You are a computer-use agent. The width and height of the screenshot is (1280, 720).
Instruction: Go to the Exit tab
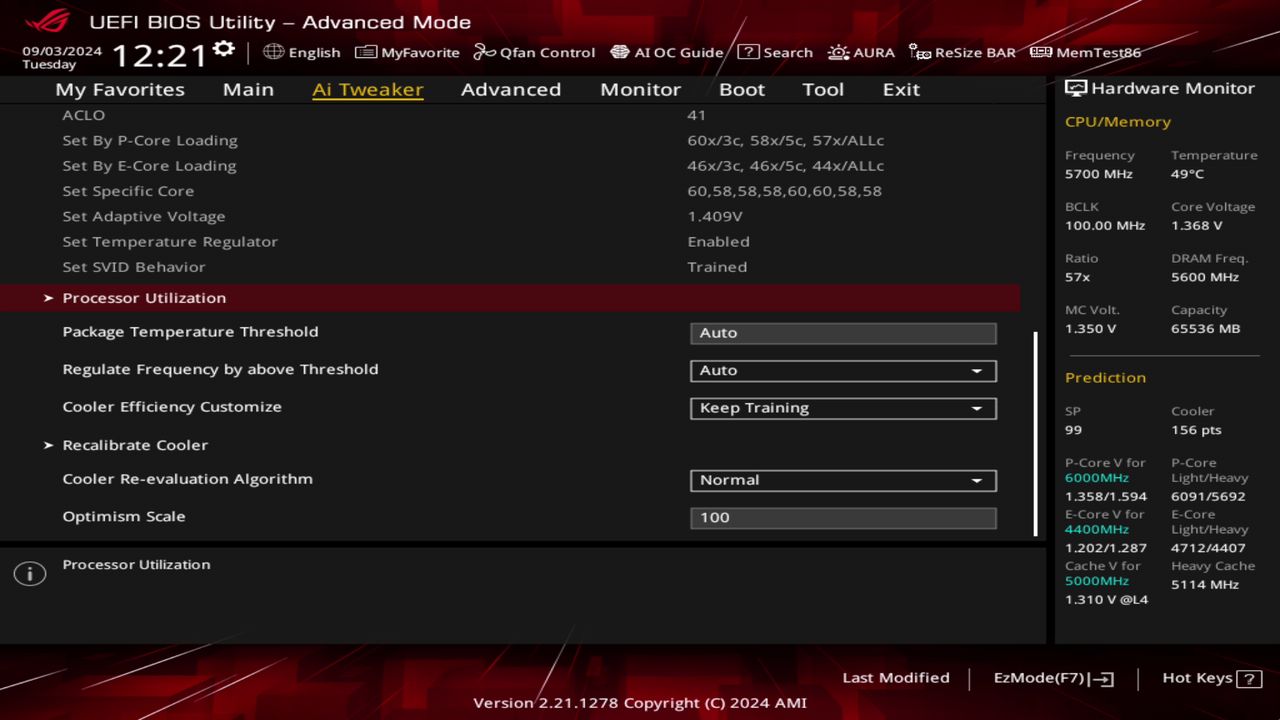(x=901, y=89)
